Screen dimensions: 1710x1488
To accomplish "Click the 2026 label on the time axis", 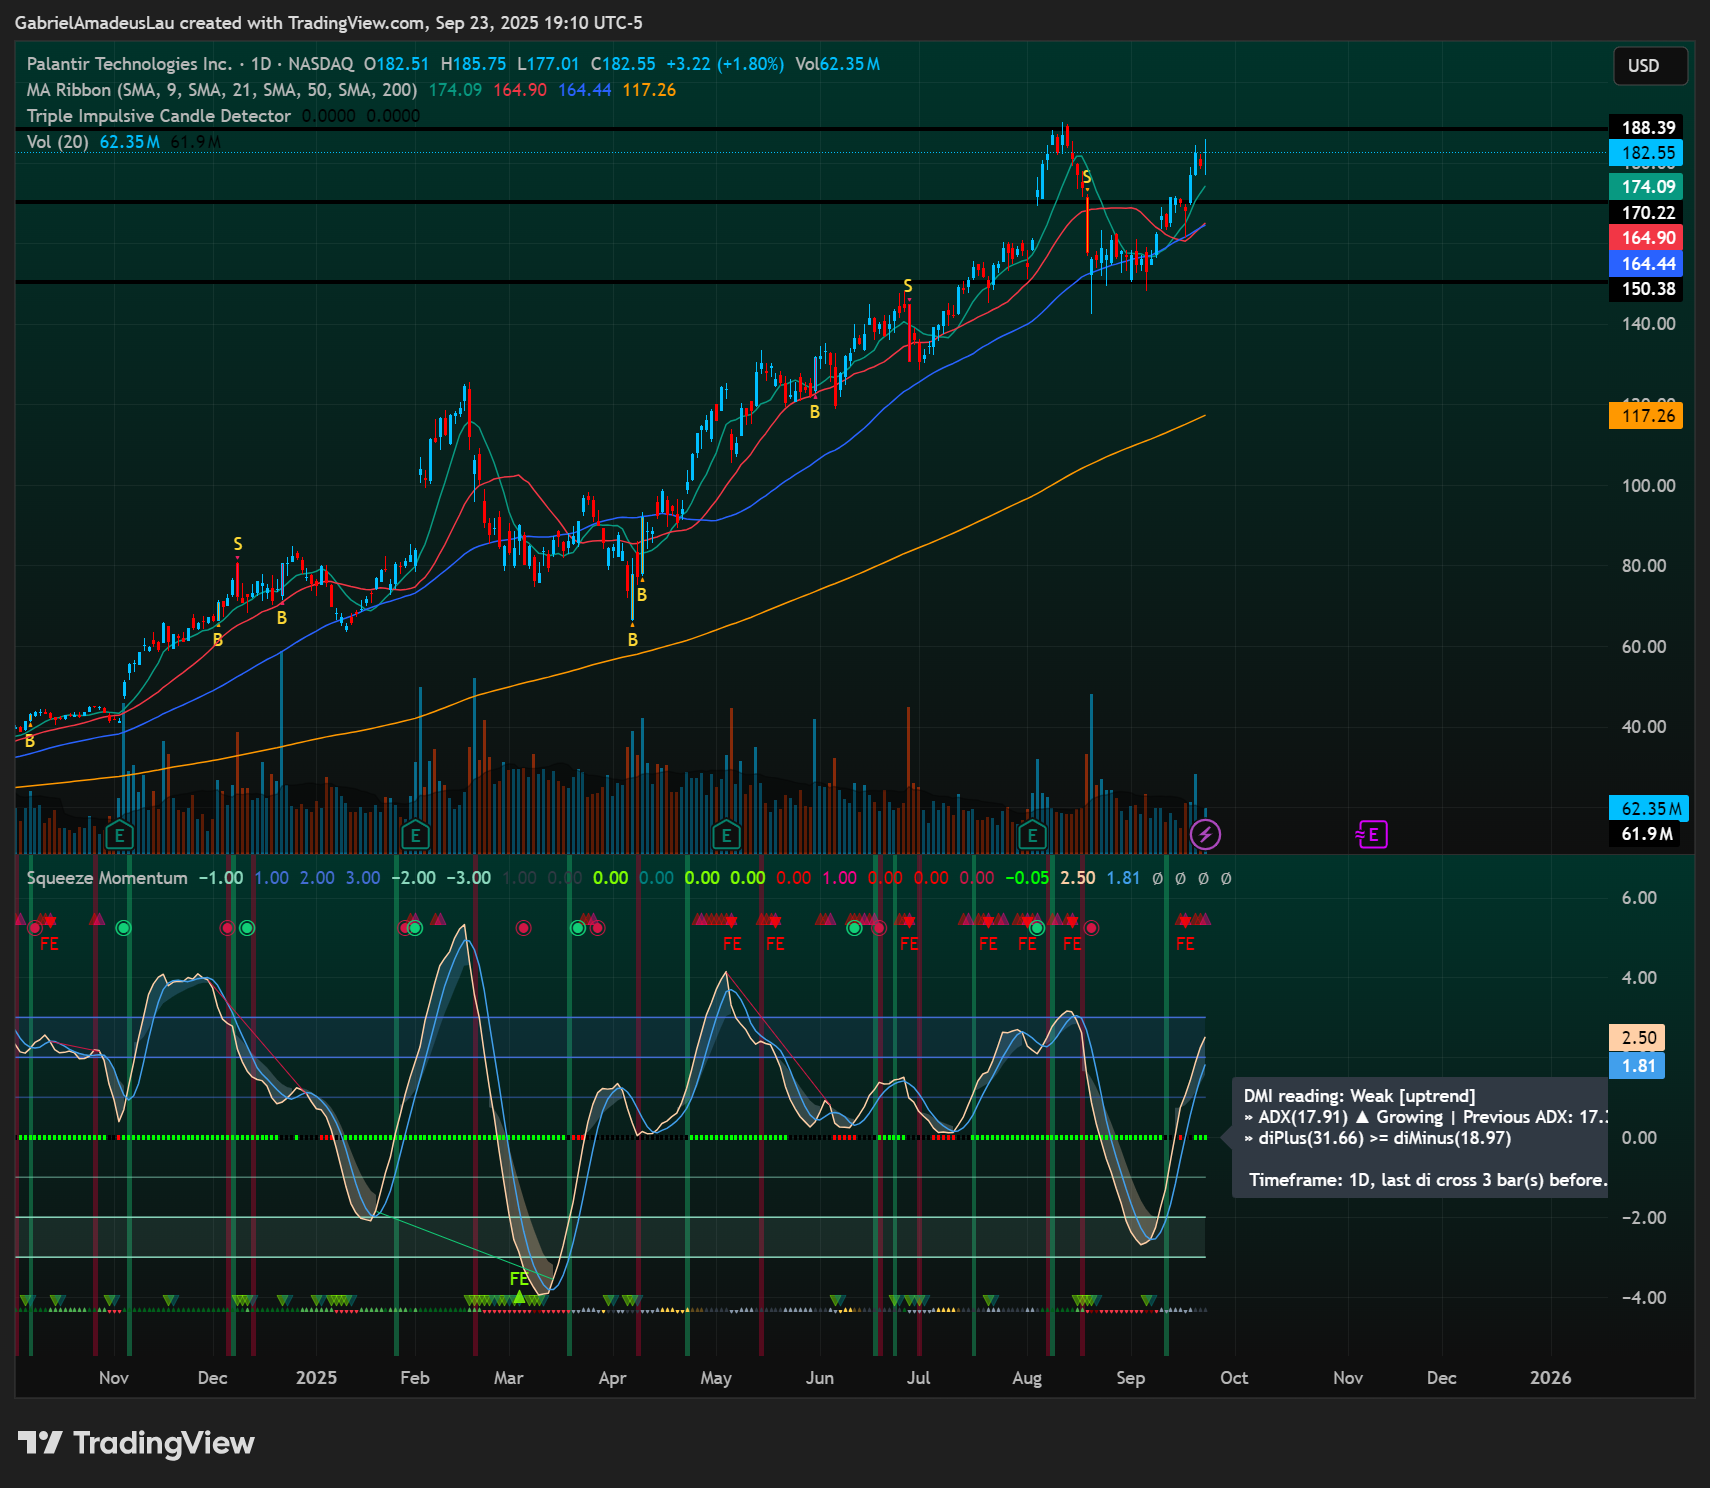I will tap(1551, 1378).
